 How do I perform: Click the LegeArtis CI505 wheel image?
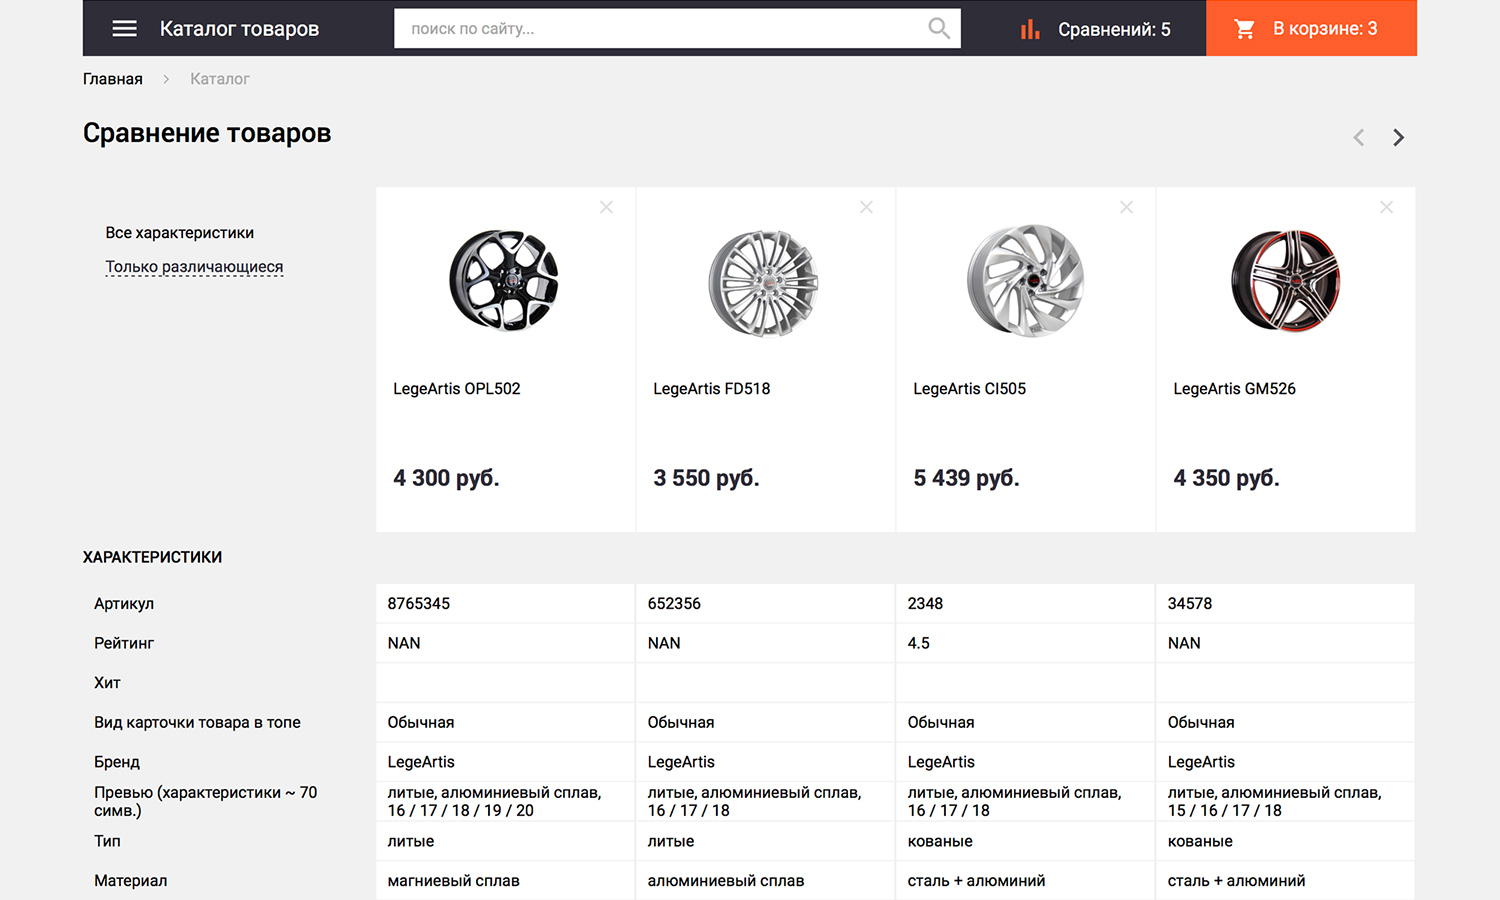point(1025,280)
